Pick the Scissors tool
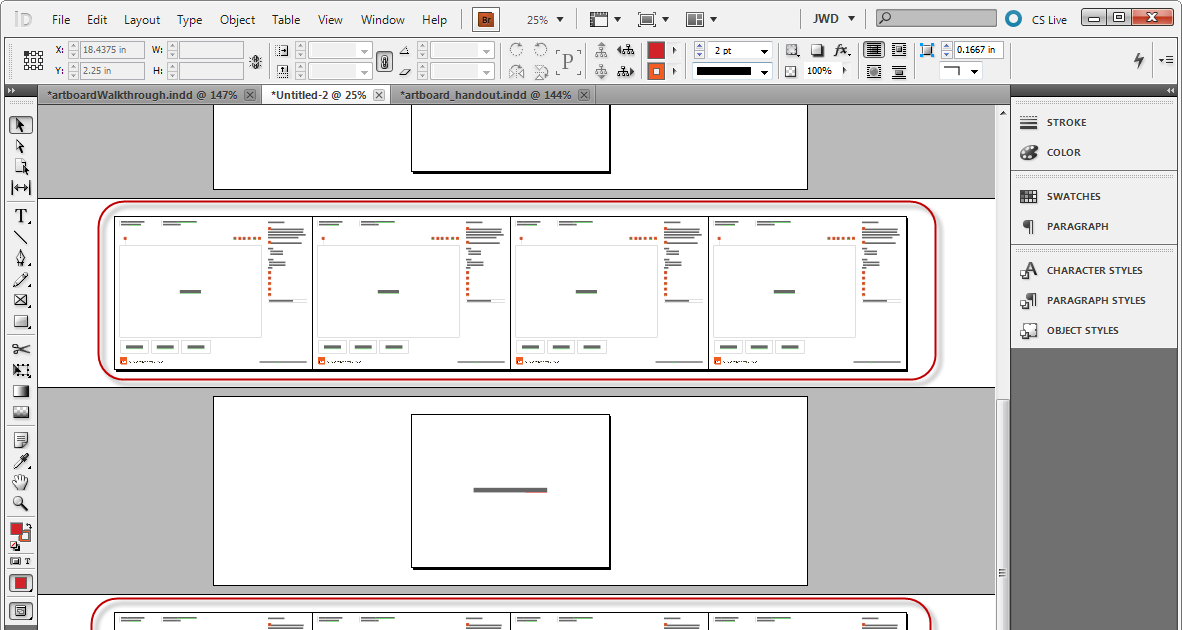 pos(21,349)
